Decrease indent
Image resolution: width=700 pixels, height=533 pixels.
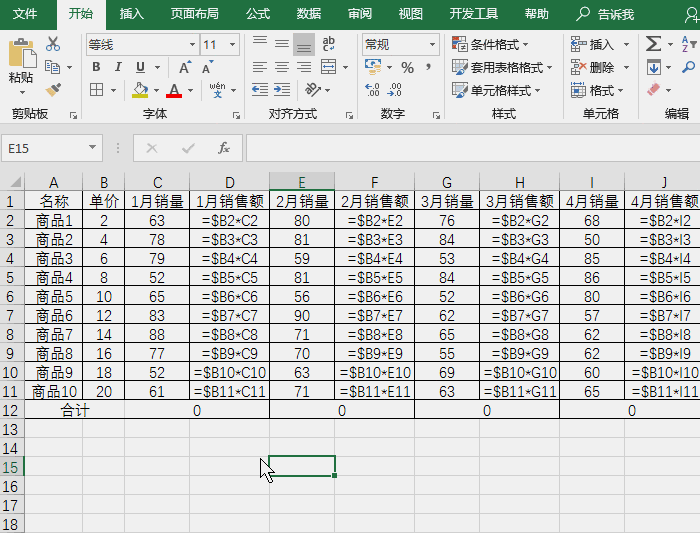click(x=260, y=90)
